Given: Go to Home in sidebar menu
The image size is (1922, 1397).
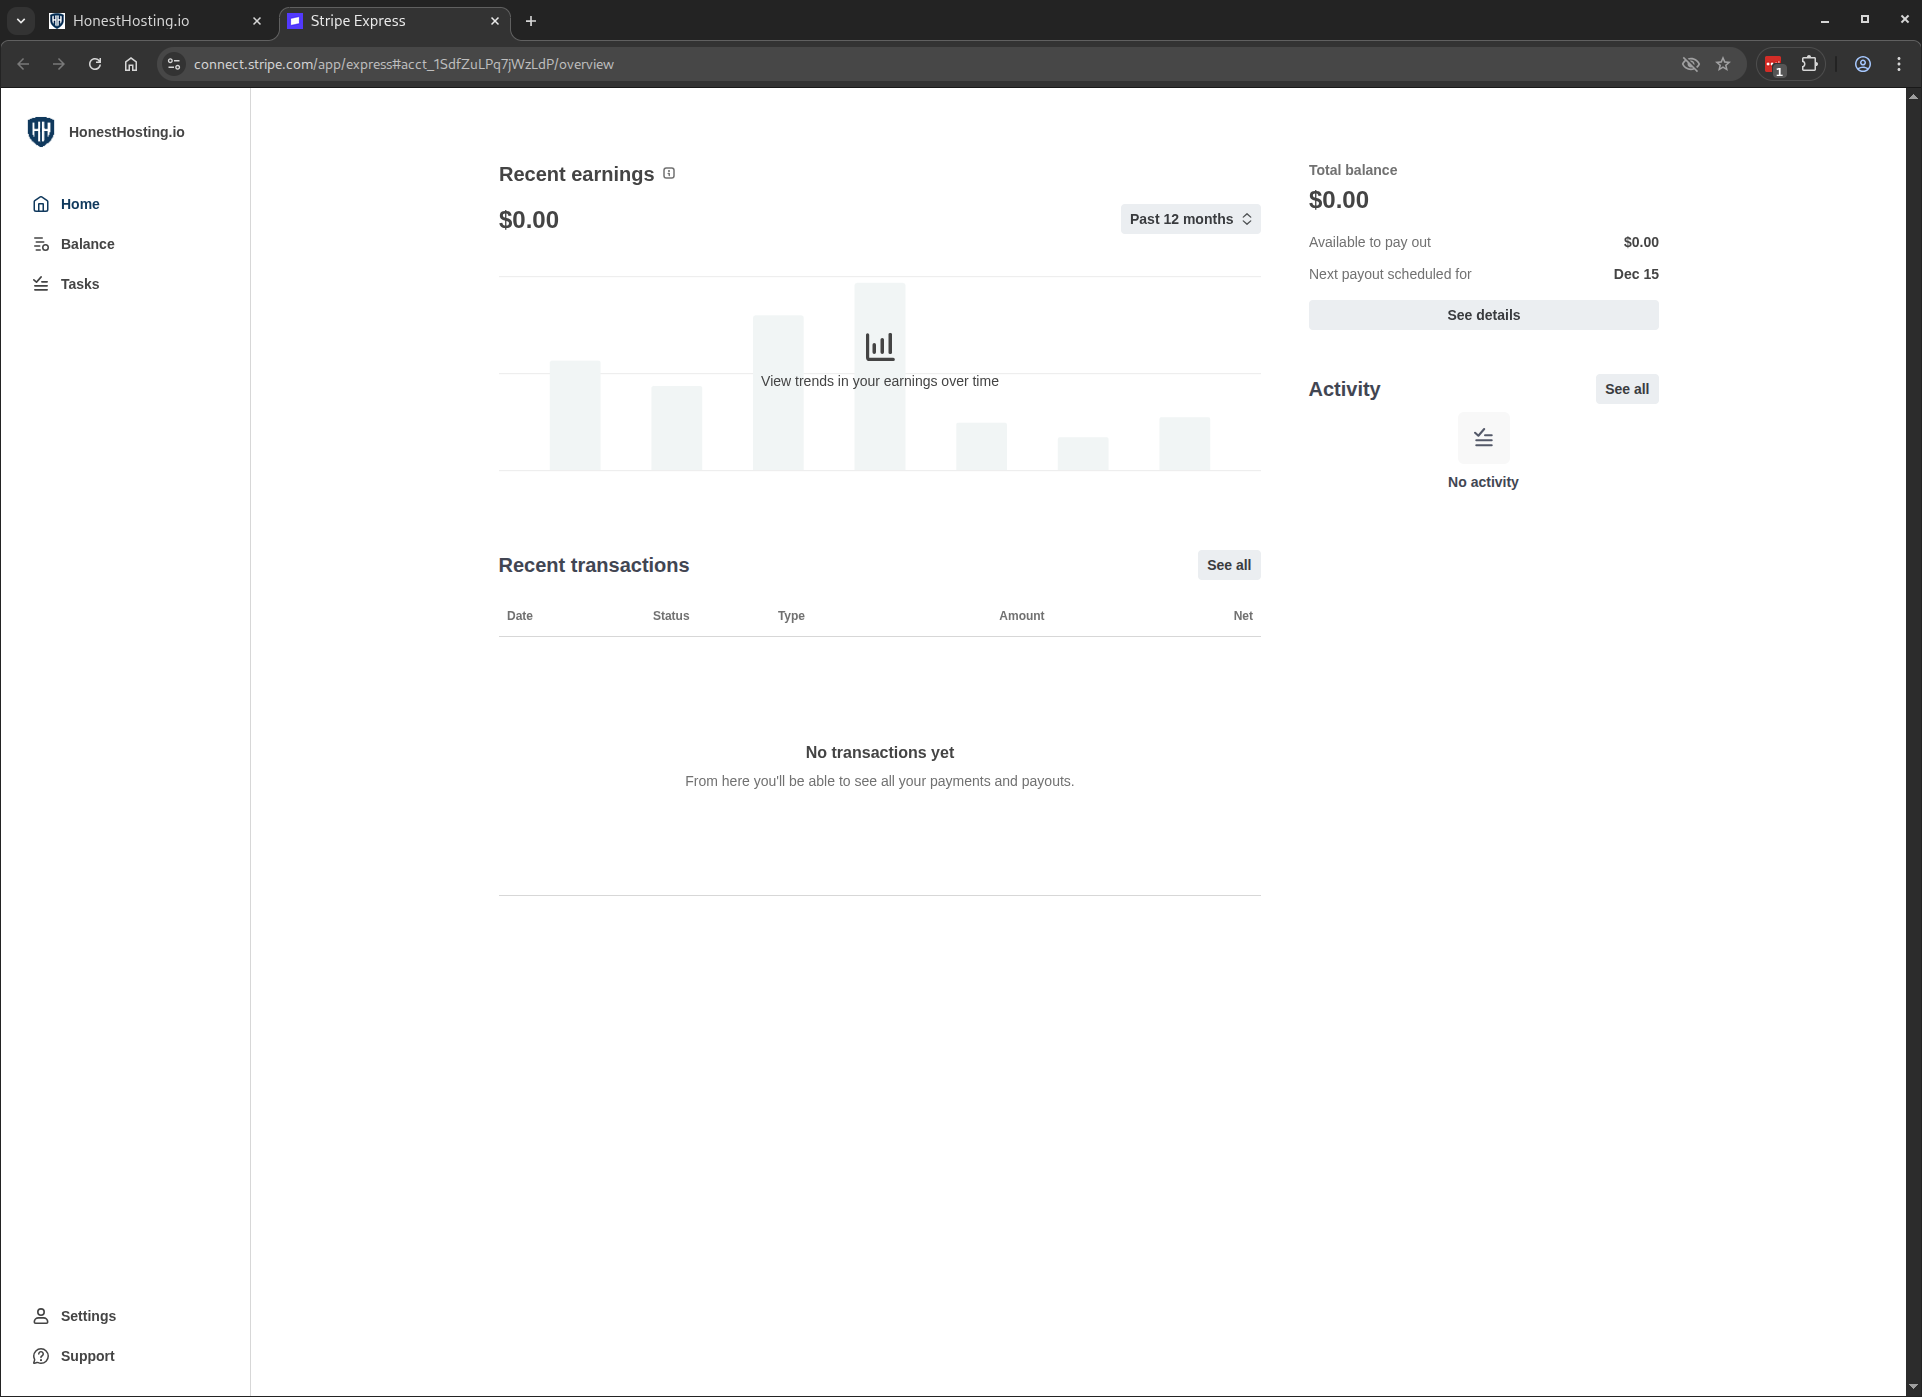Looking at the screenshot, I should point(79,204).
